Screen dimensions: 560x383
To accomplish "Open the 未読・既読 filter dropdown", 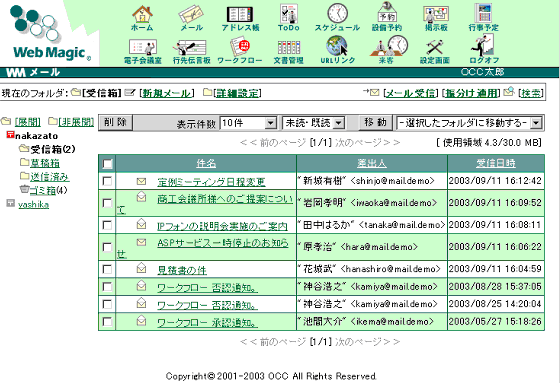I will tap(313, 123).
